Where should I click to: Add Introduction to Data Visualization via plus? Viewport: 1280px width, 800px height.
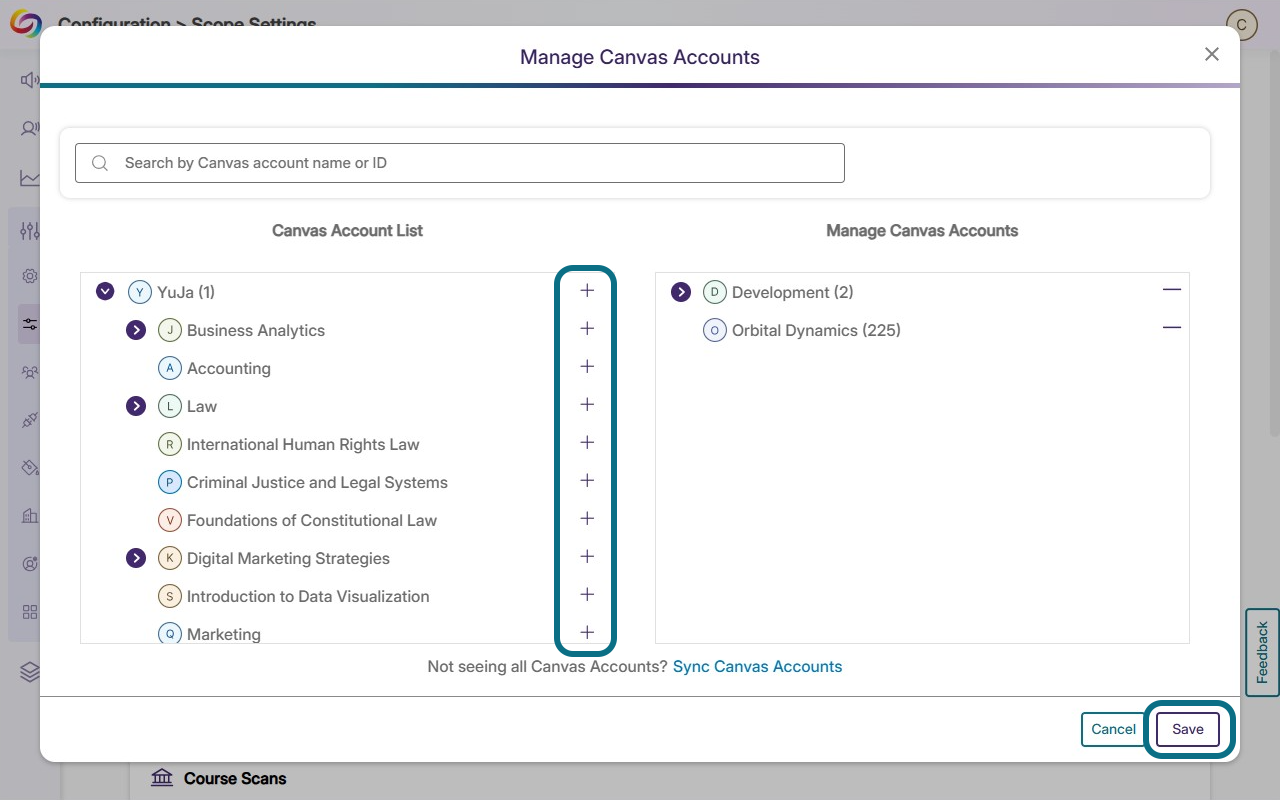click(x=587, y=595)
